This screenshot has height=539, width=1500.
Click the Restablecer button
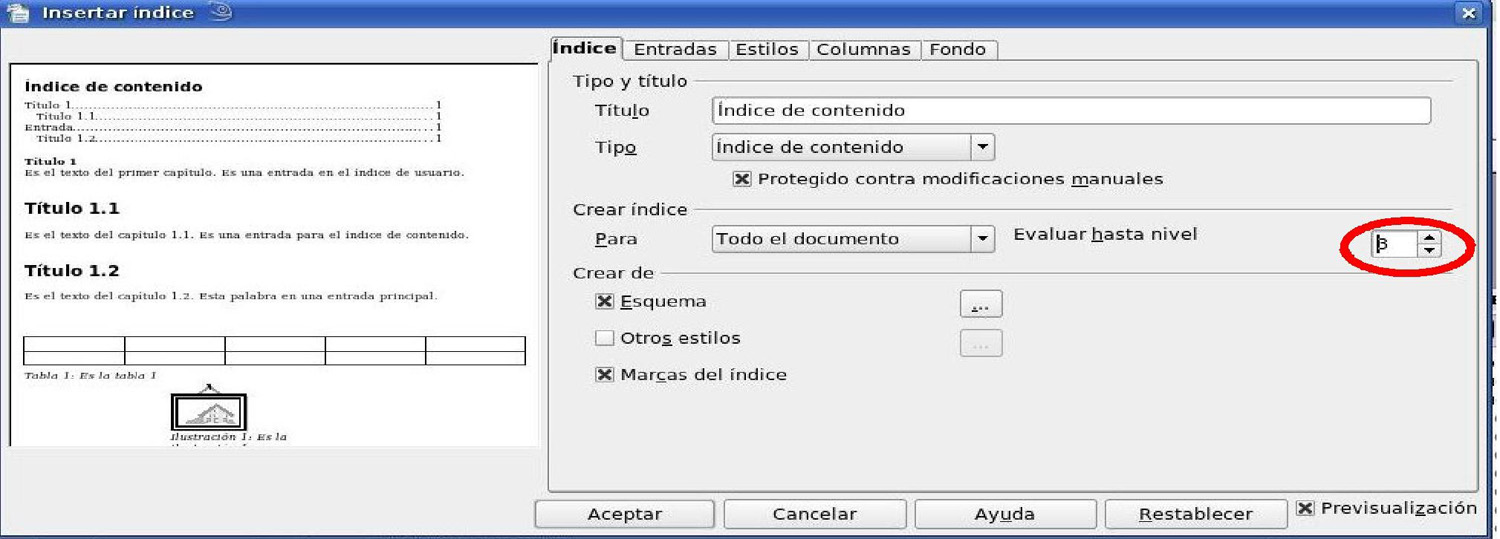click(1195, 514)
